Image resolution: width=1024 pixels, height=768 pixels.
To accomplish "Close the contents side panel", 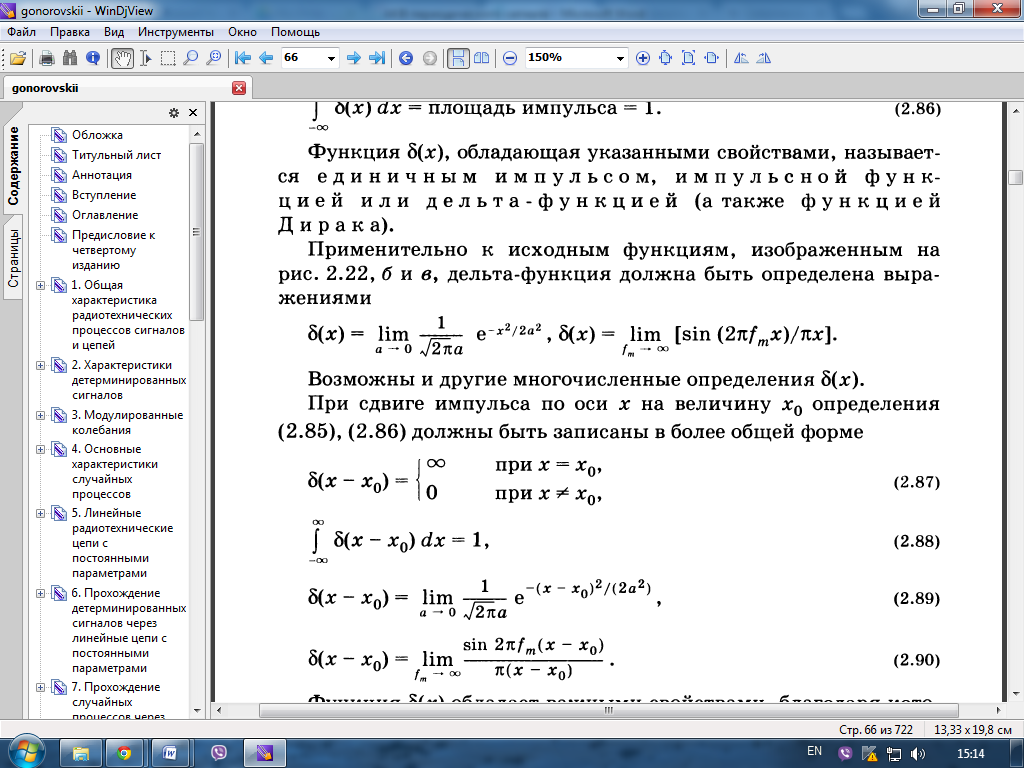I will tap(193, 113).
